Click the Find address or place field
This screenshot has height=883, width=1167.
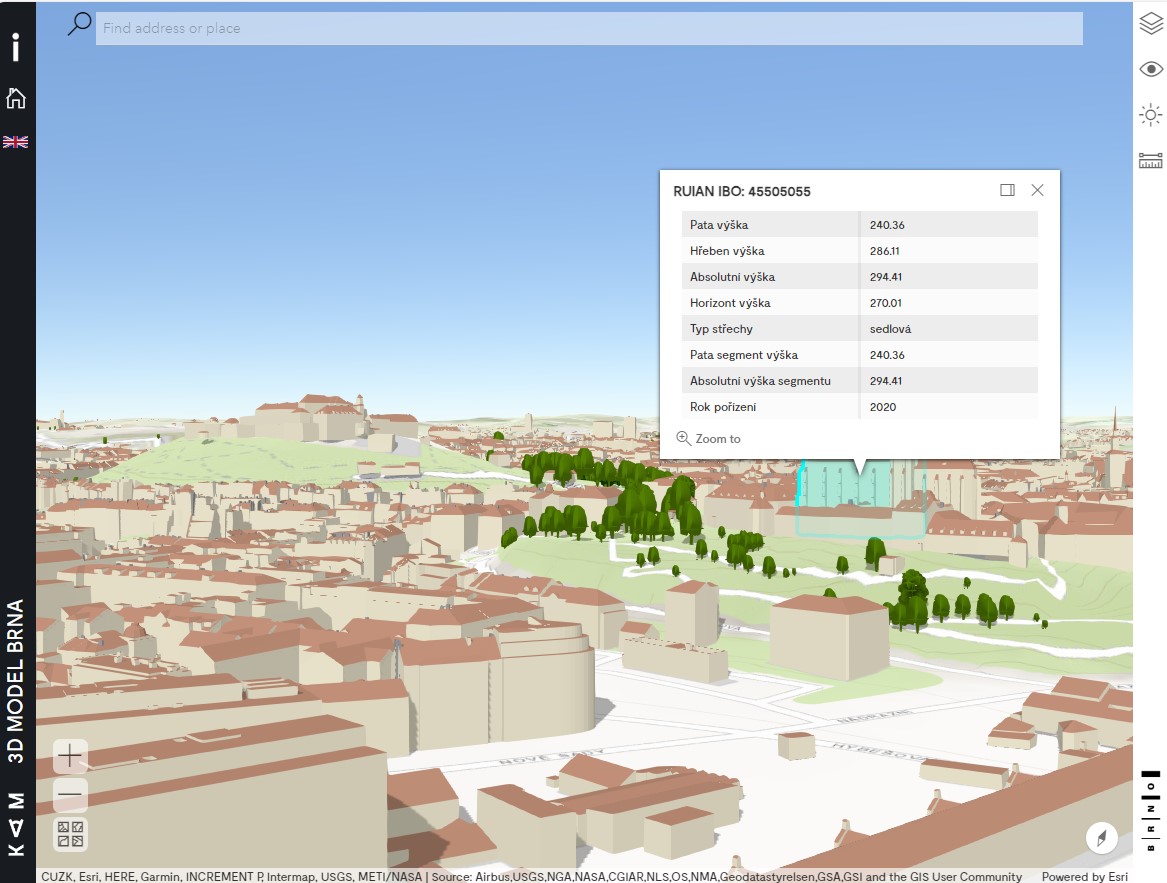(588, 28)
